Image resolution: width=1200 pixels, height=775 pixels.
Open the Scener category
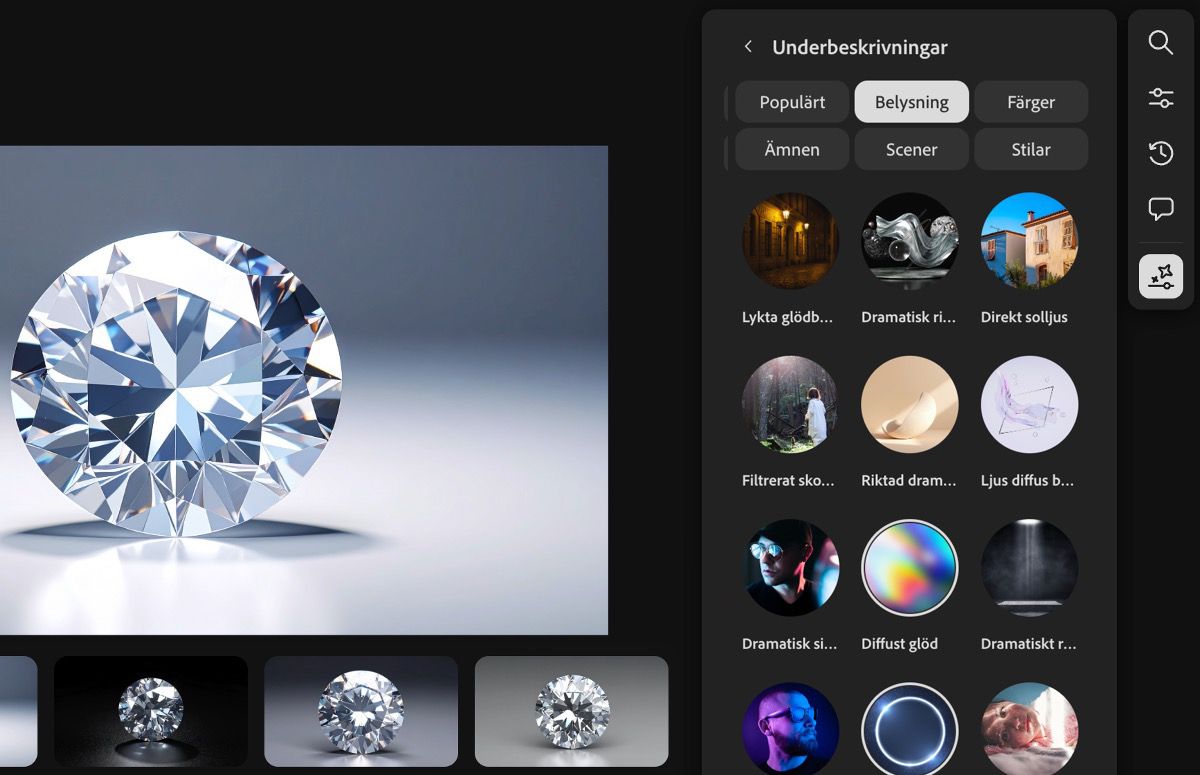pyautogui.click(x=911, y=149)
